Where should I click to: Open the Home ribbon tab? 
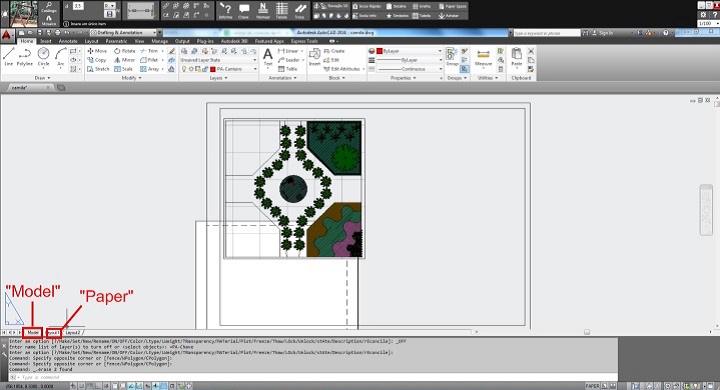[x=27, y=41]
